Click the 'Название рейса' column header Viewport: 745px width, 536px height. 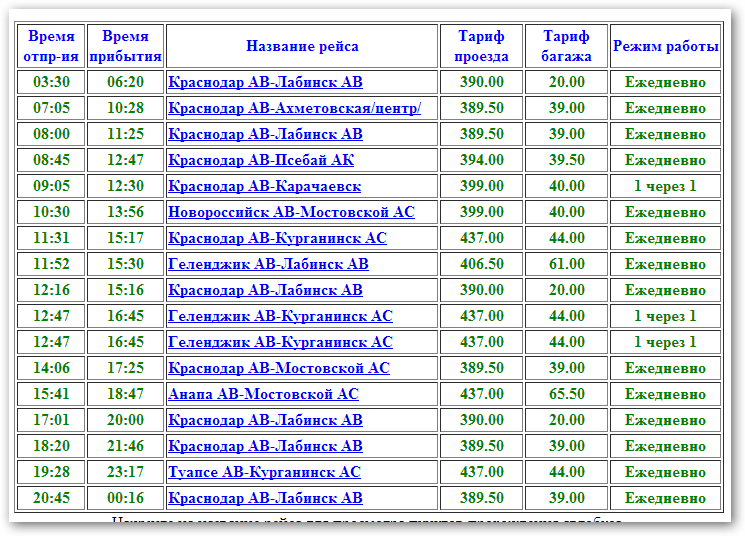(x=302, y=46)
